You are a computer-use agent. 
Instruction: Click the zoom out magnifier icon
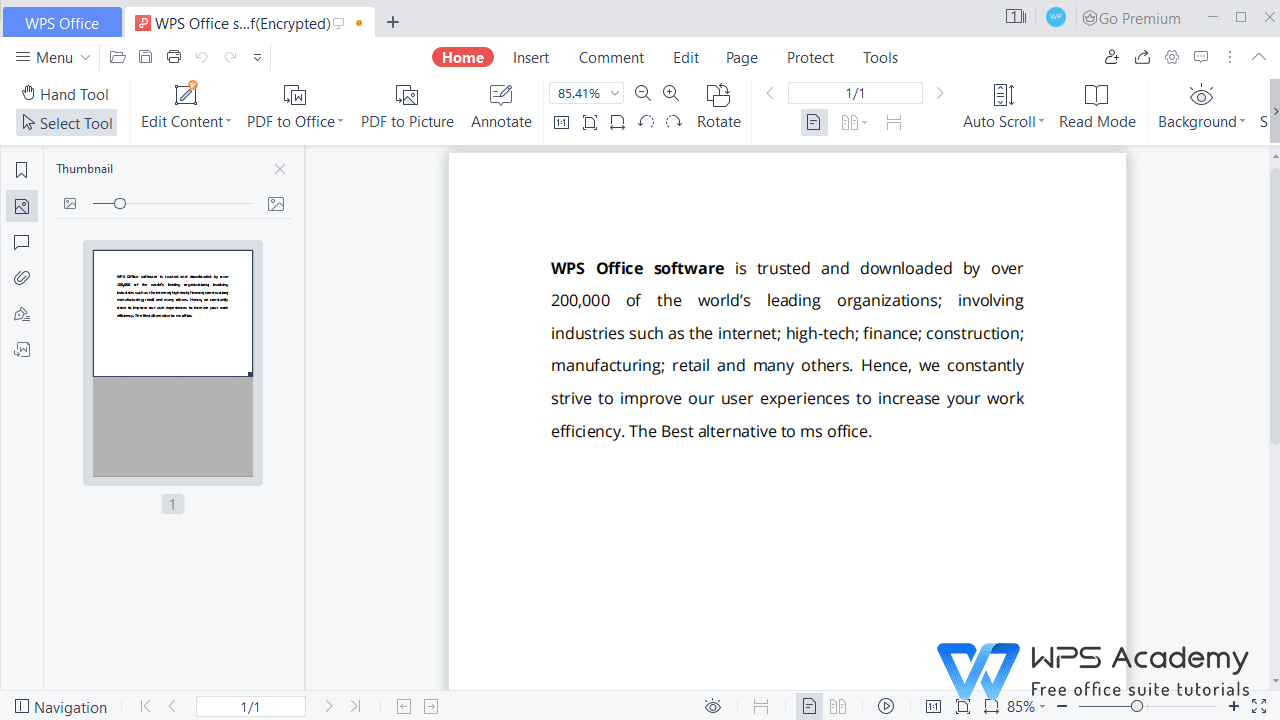tap(643, 93)
